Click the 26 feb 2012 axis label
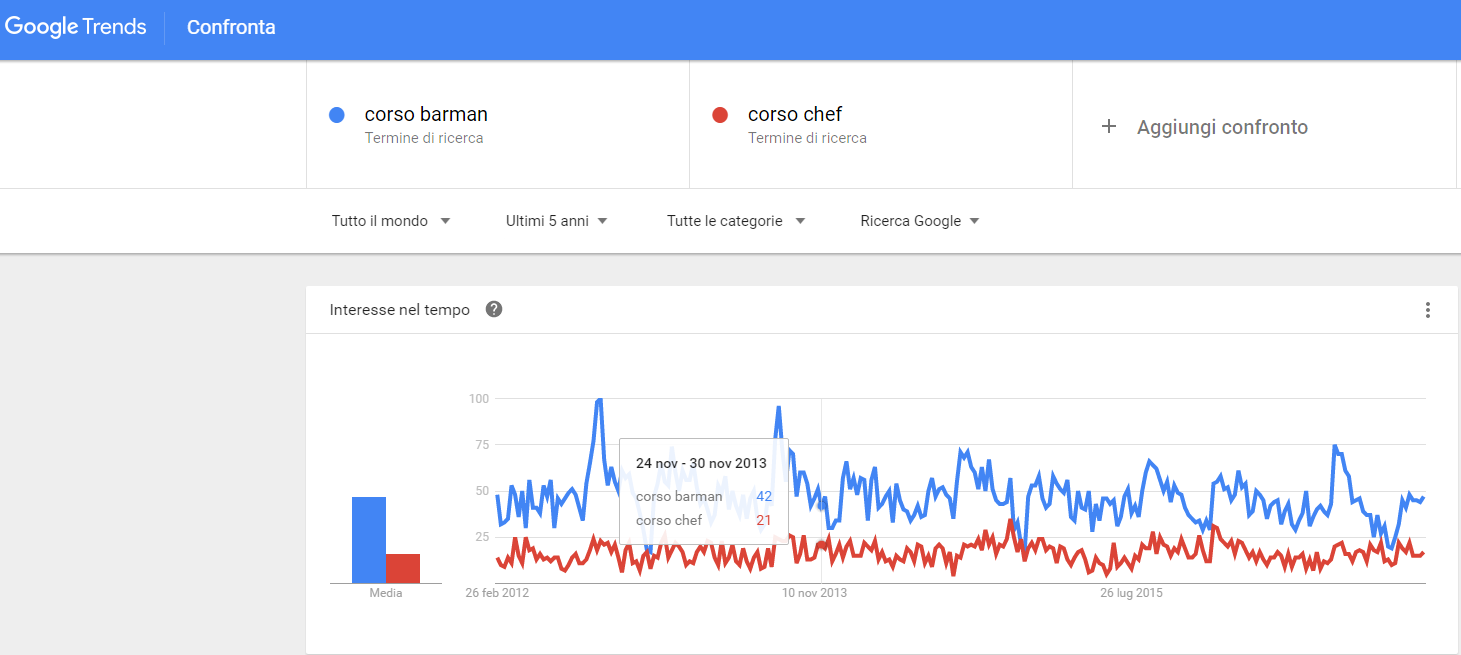The image size is (1461, 655). [497, 593]
